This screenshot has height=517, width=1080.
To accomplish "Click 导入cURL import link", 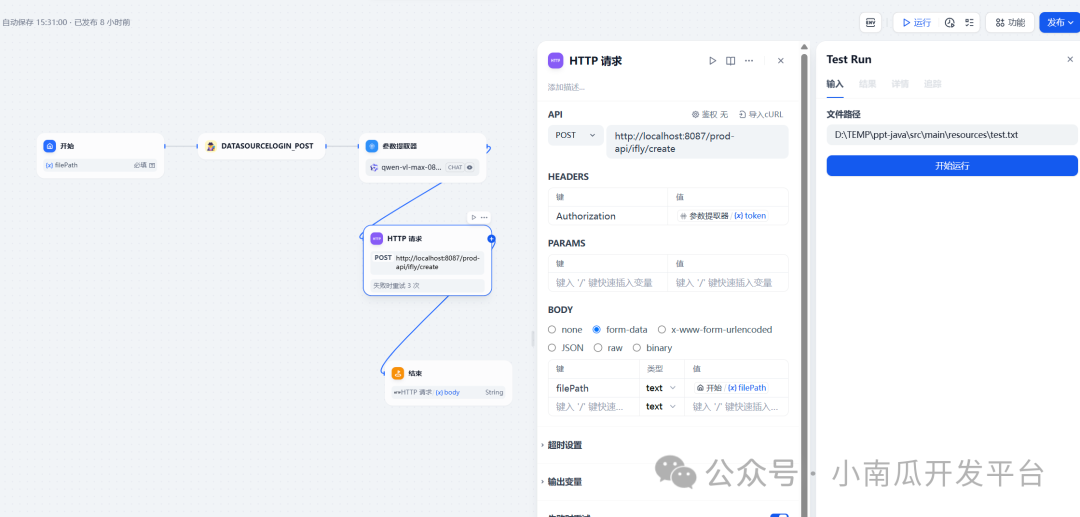I will click(760, 114).
